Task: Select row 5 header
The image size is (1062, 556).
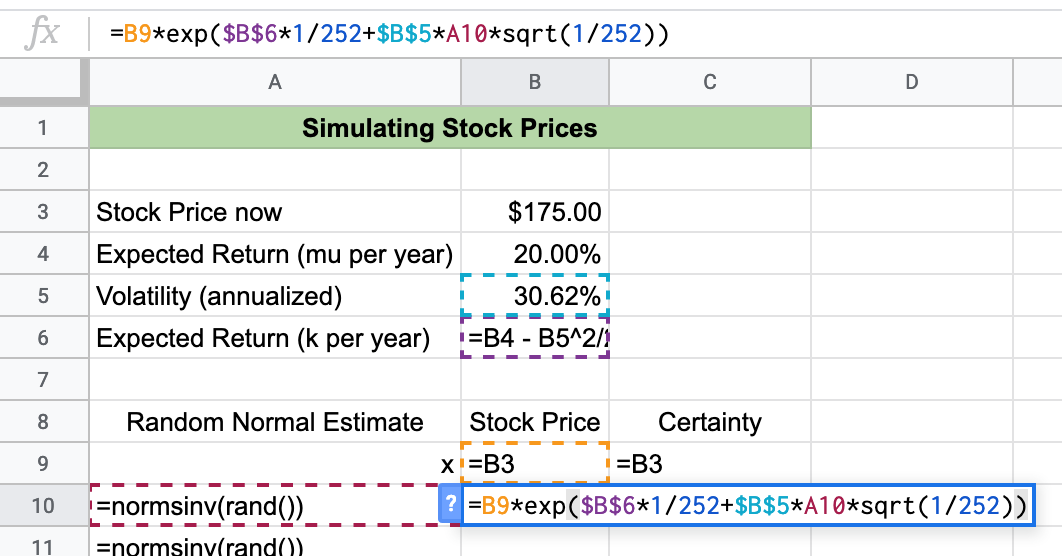Action: [44, 295]
